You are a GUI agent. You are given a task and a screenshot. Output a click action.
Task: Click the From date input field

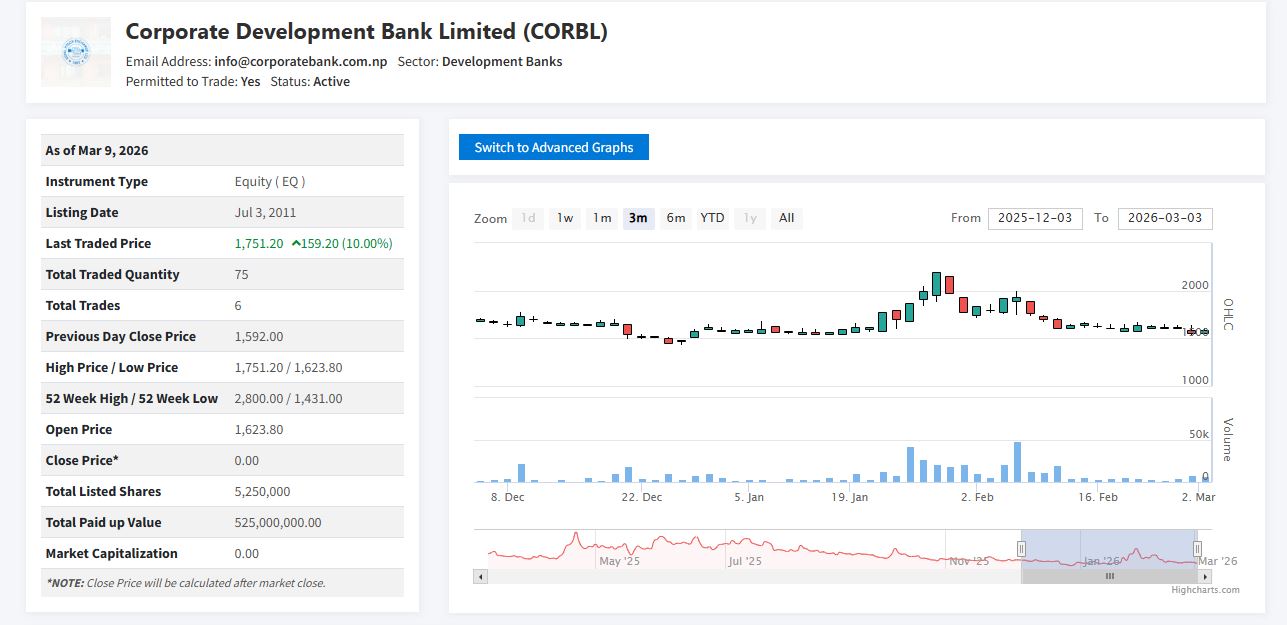1034,218
